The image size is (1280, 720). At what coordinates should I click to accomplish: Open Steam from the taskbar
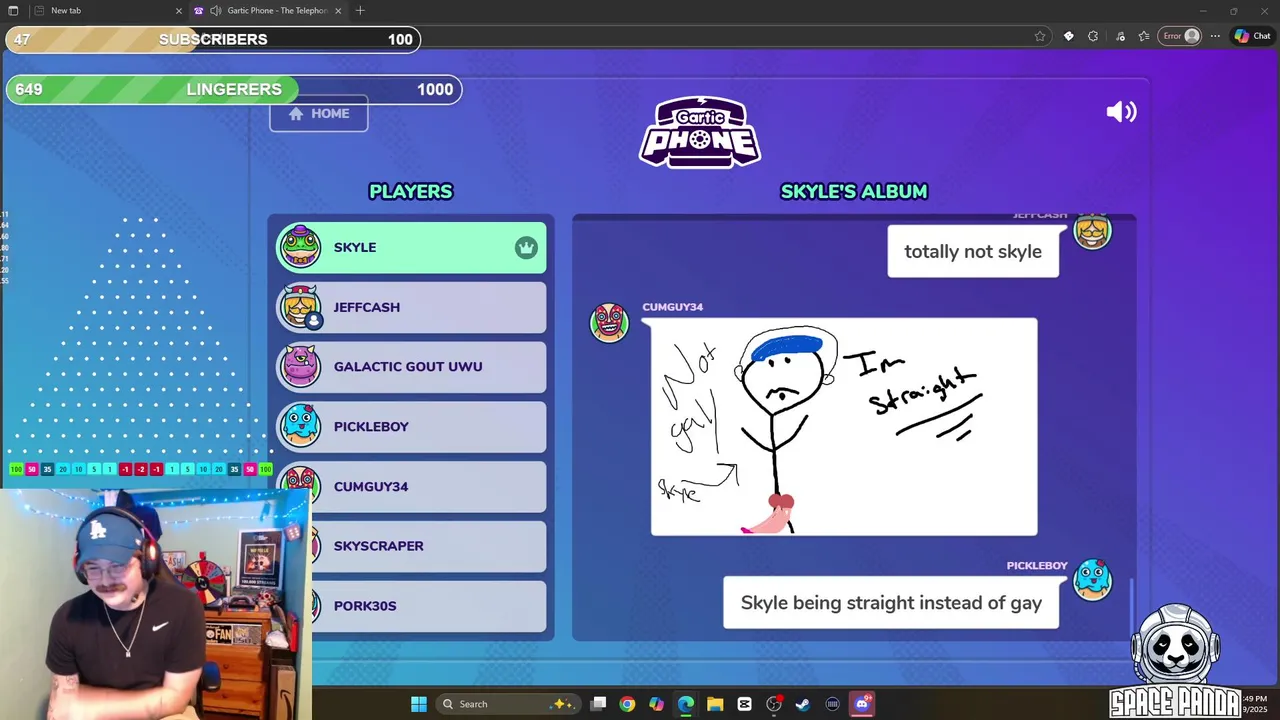tap(803, 704)
